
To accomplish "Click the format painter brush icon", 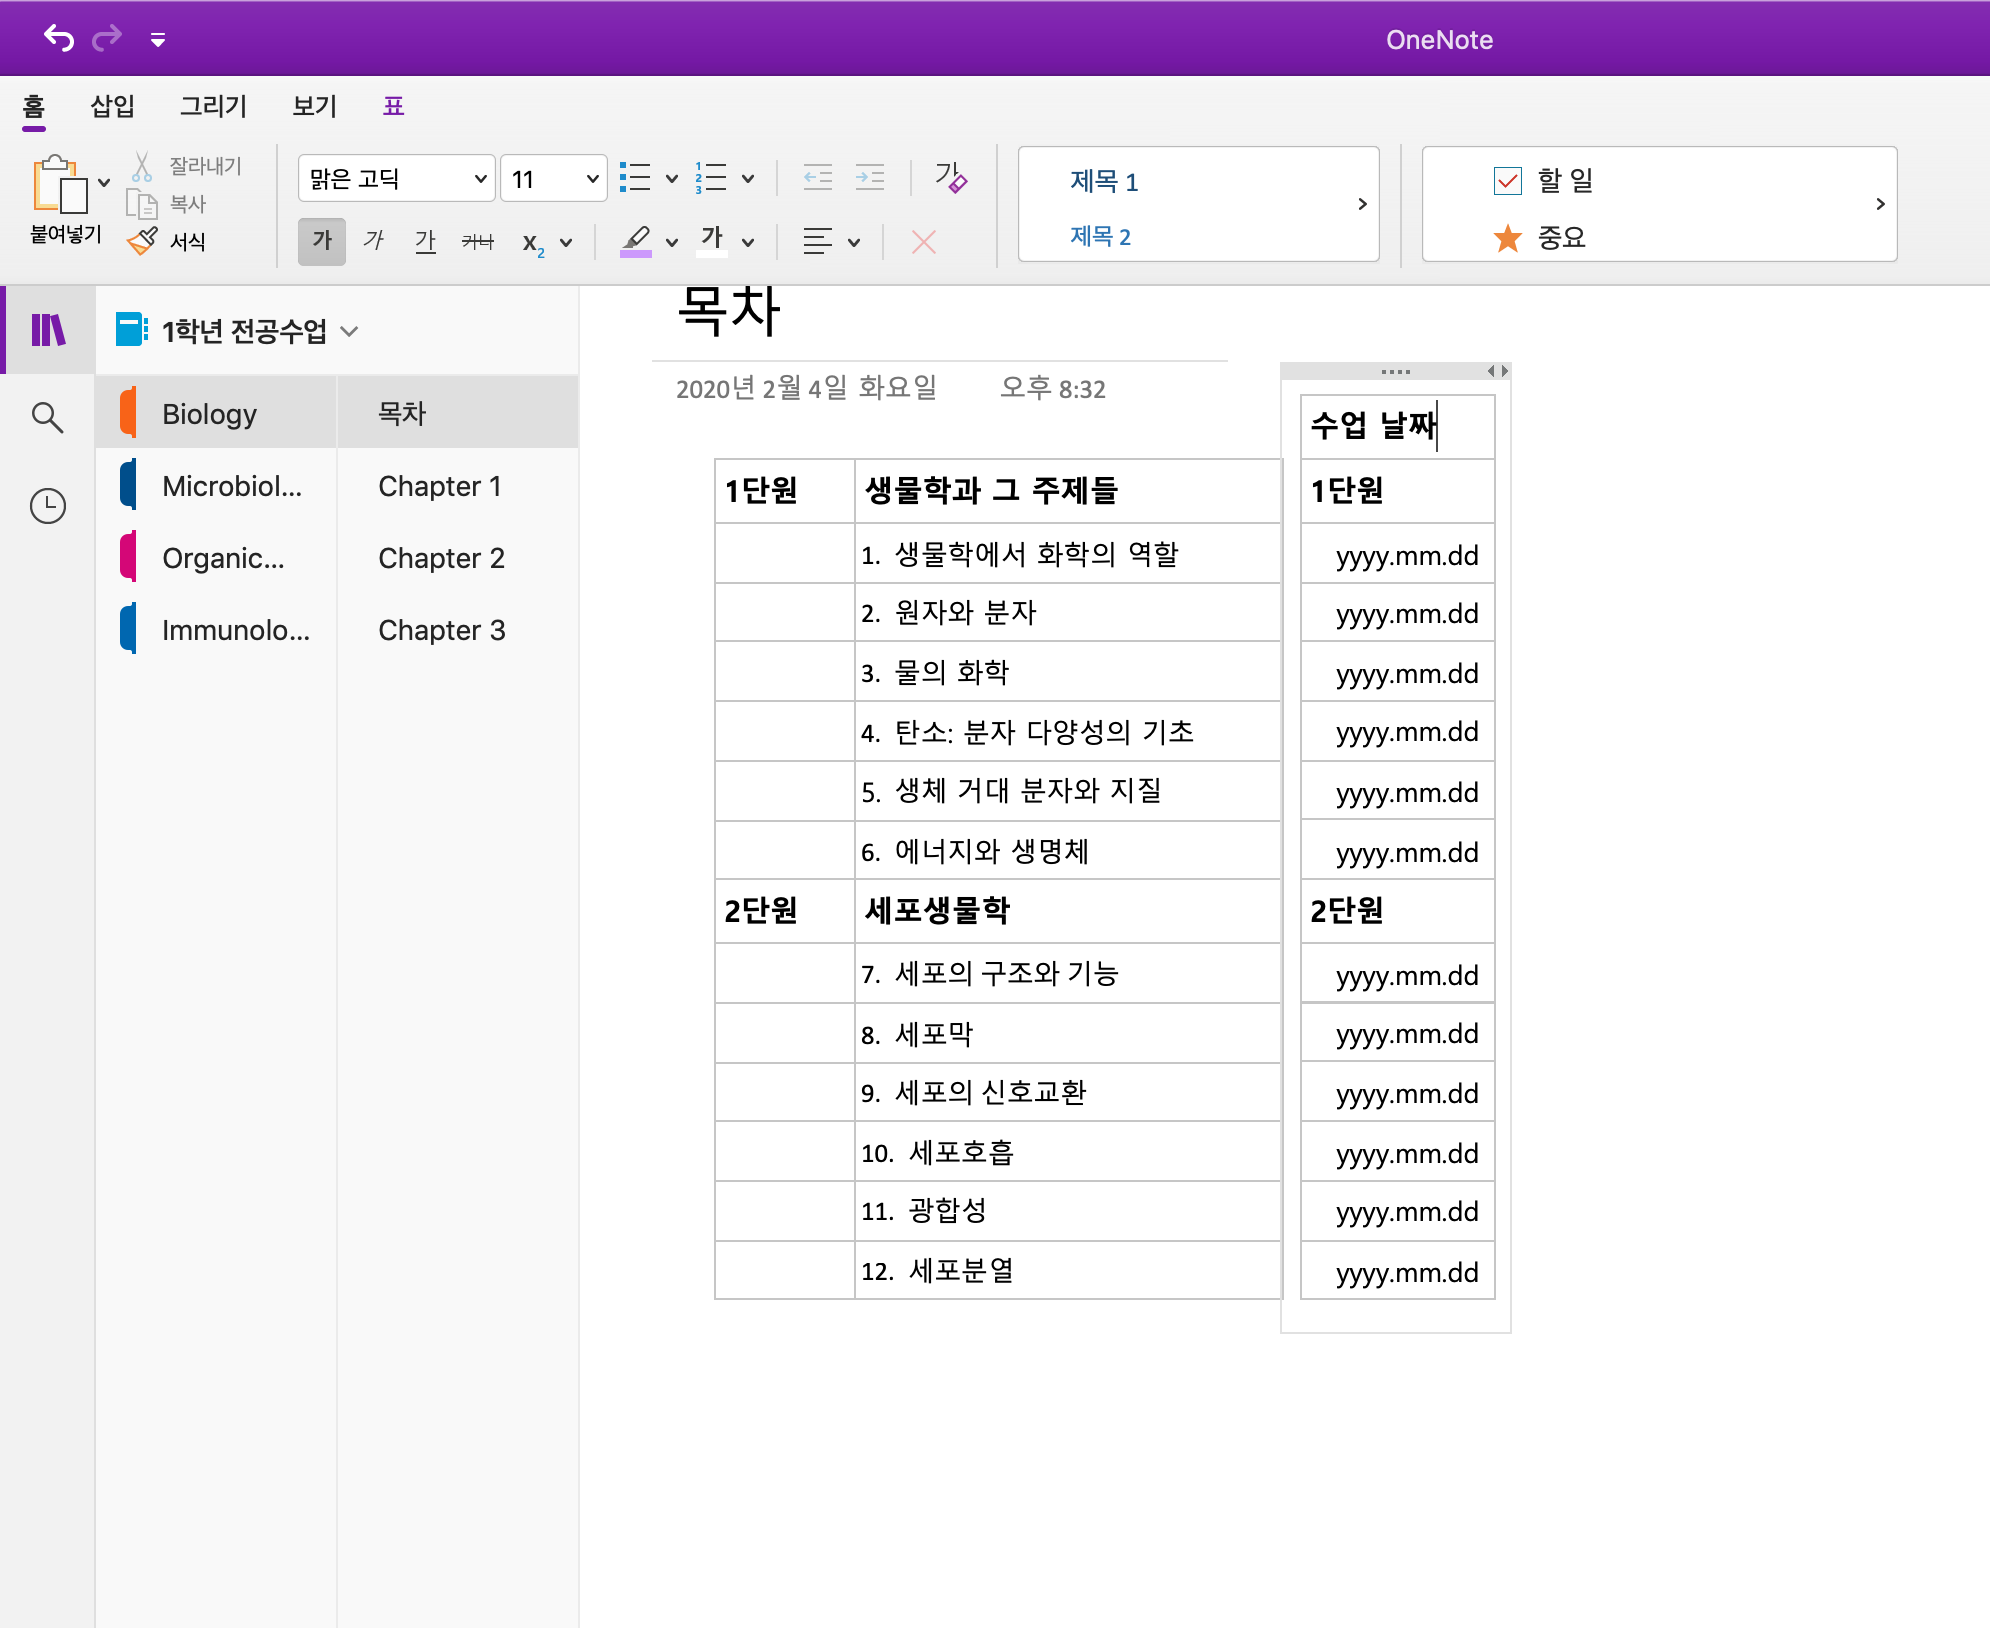I will click(143, 241).
